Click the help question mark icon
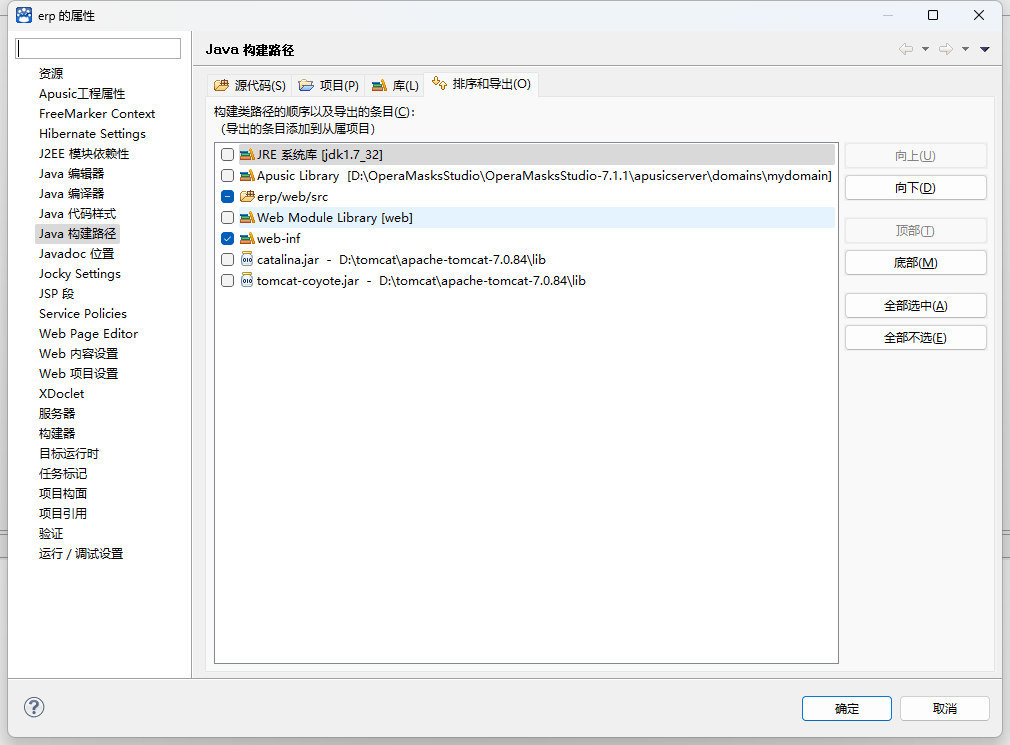This screenshot has height=745, width=1010. click(x=34, y=707)
